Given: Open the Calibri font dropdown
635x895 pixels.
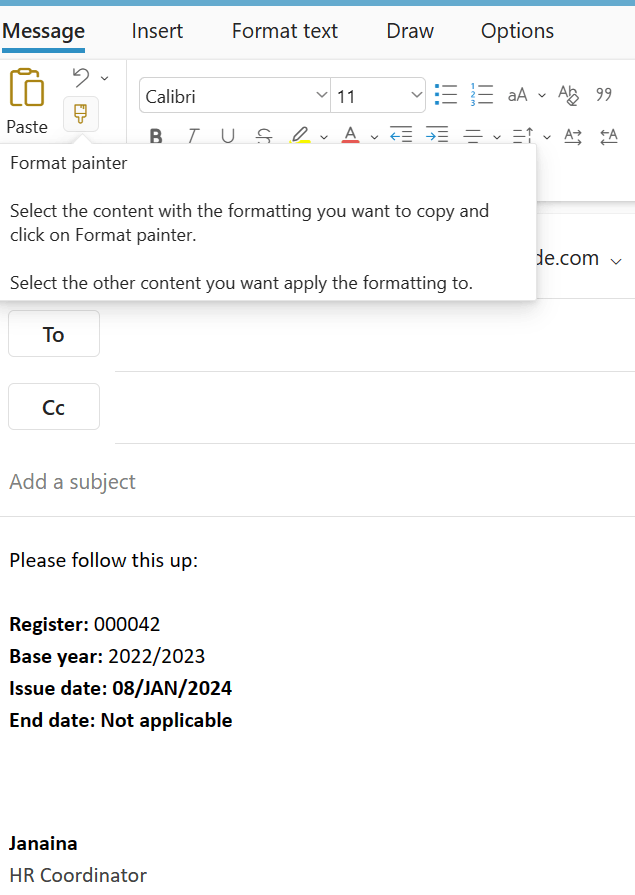Looking at the screenshot, I should [x=234, y=95].
